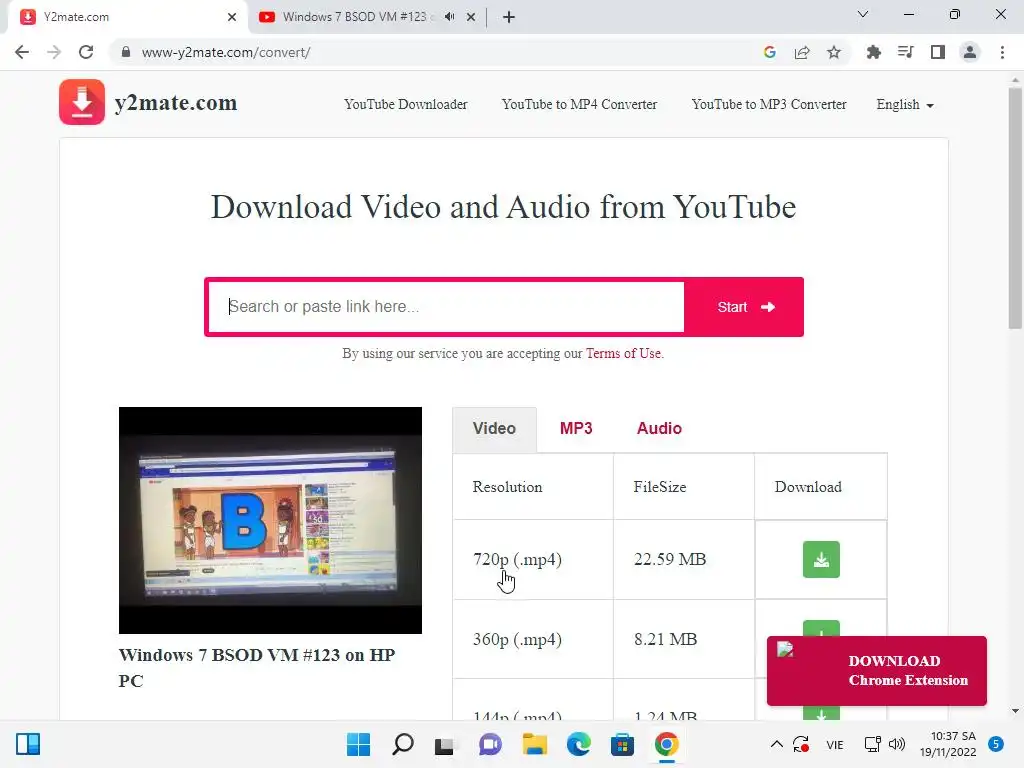The width and height of the screenshot is (1024, 768).
Task: Click the browser forward arrow
Action: [x=54, y=52]
